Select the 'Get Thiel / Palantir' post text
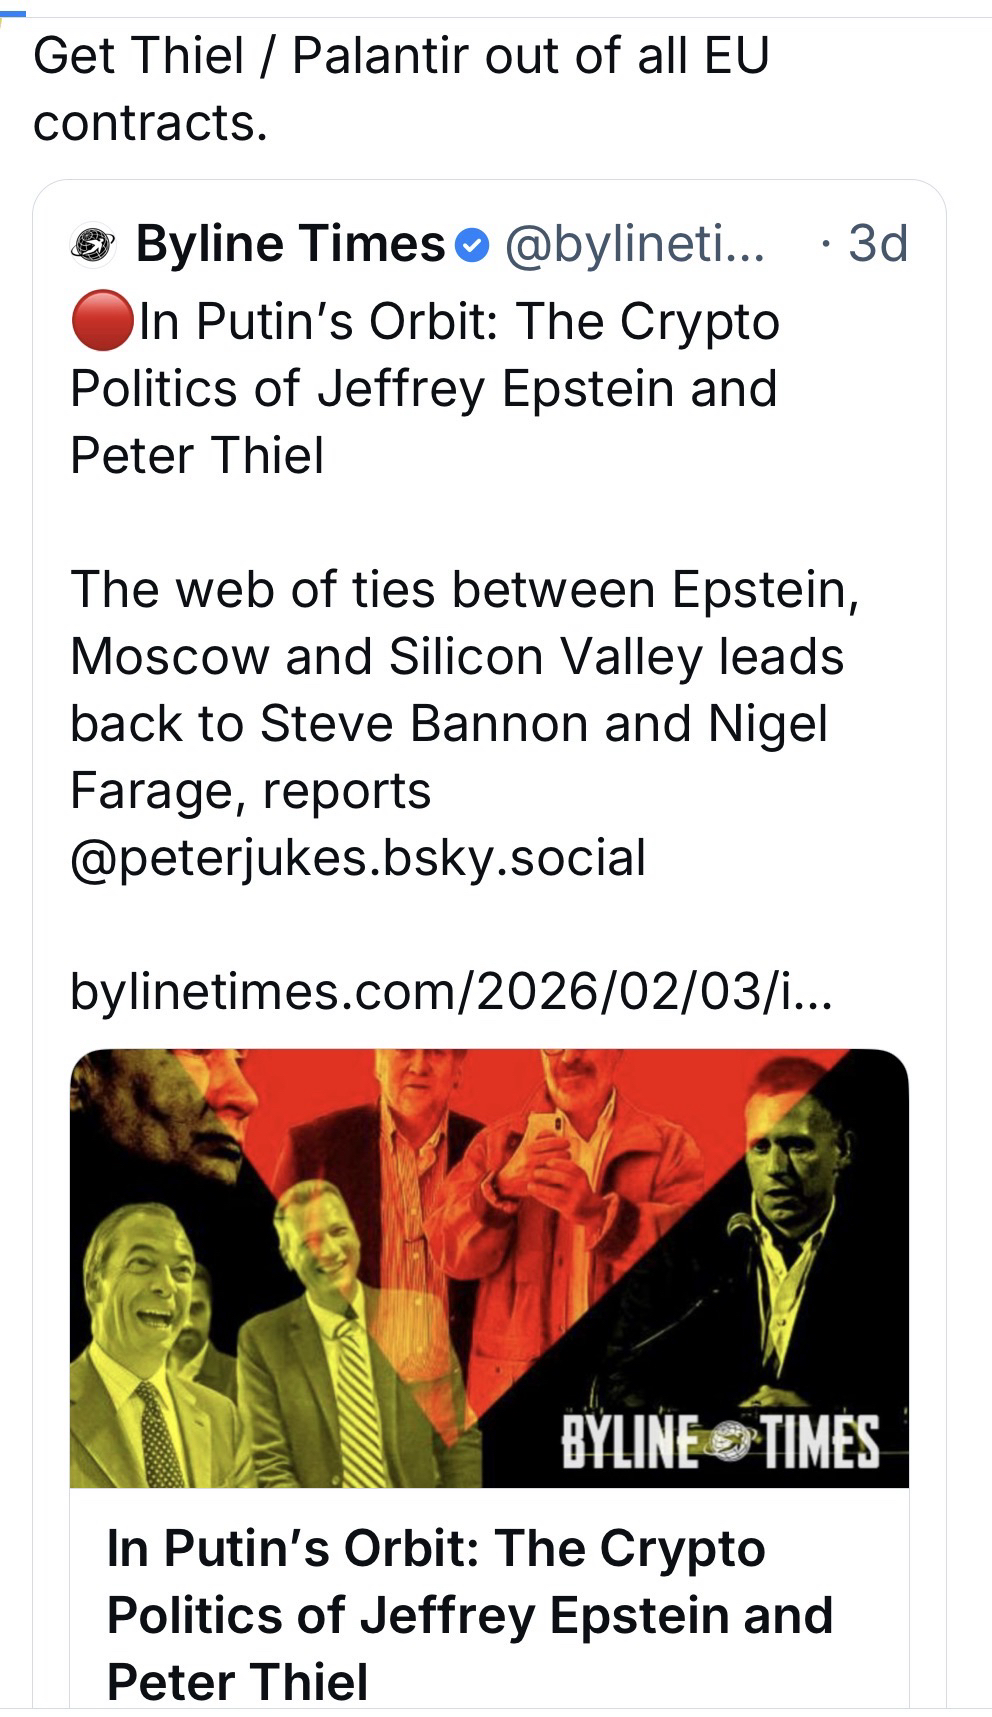This screenshot has height=1717, width=992. point(400,88)
